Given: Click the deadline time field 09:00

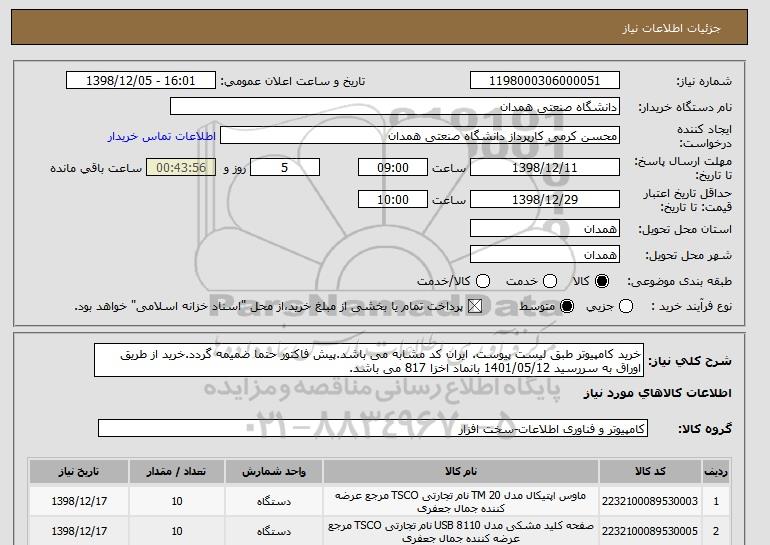Looking at the screenshot, I should click(393, 167).
